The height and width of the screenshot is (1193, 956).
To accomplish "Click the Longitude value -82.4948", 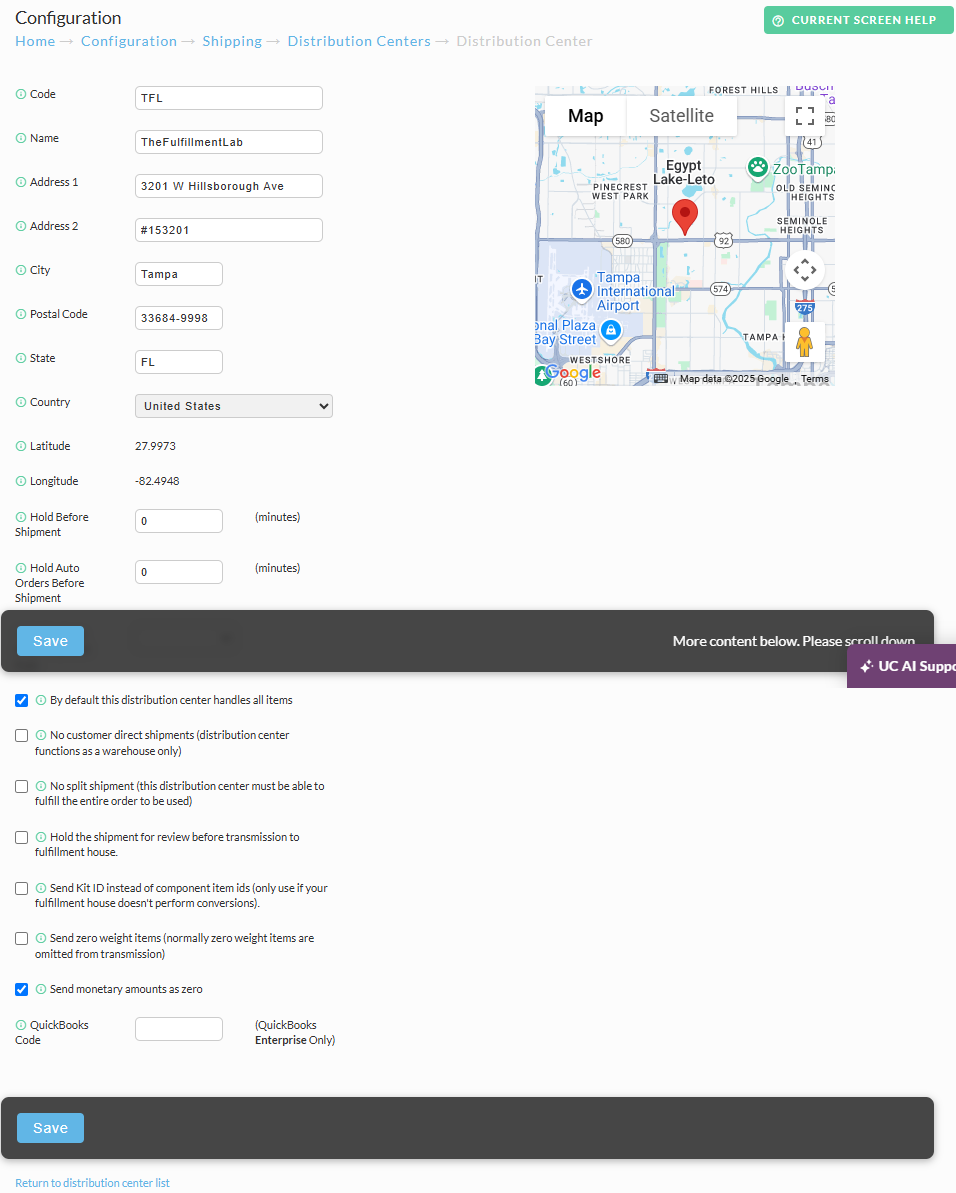I will coord(157,482).
